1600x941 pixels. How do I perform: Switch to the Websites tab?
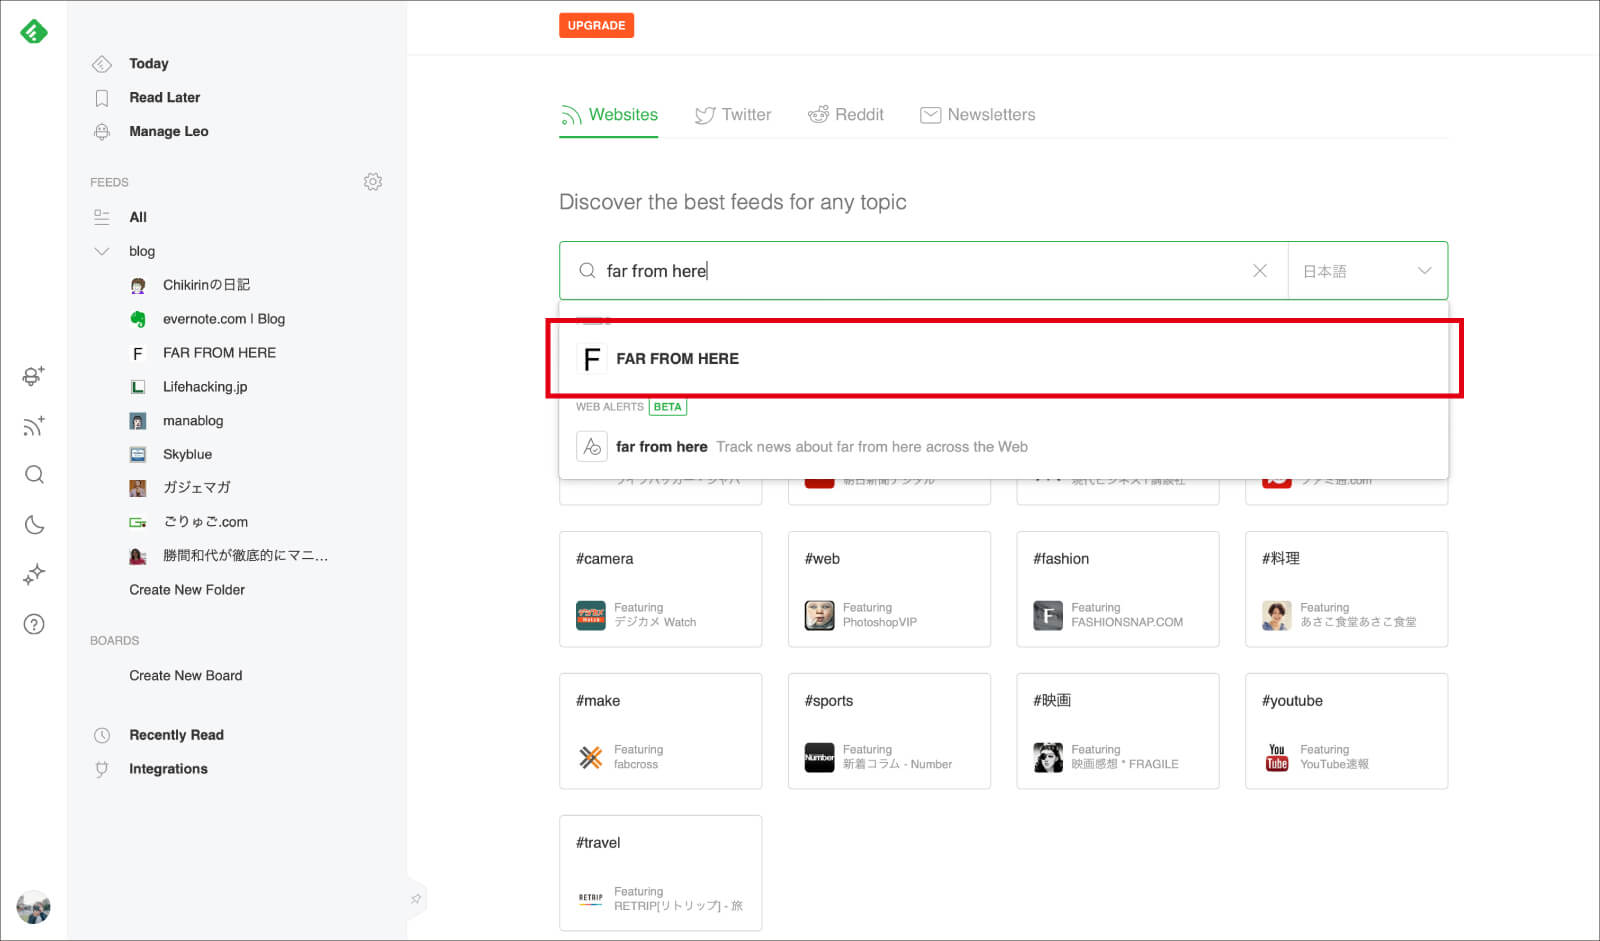(x=609, y=115)
